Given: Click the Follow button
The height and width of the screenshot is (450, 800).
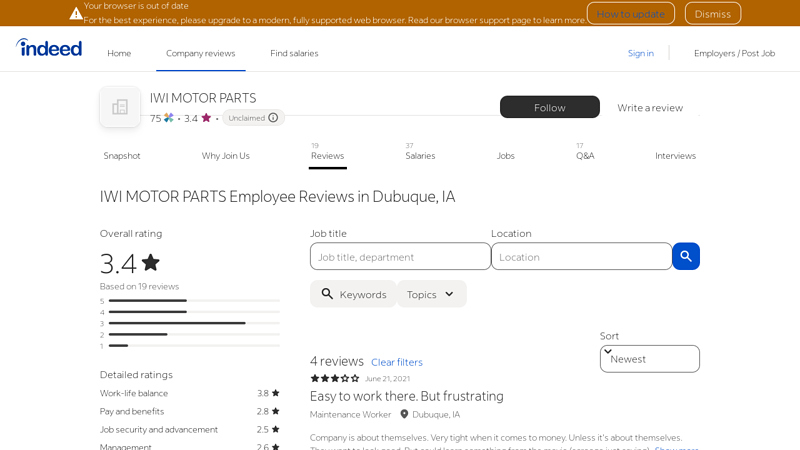Looking at the screenshot, I should (549, 107).
